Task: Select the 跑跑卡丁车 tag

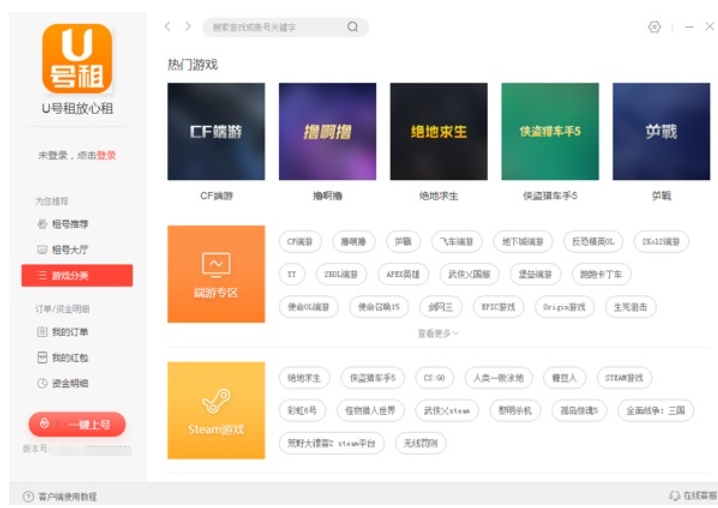Action: 601,274
